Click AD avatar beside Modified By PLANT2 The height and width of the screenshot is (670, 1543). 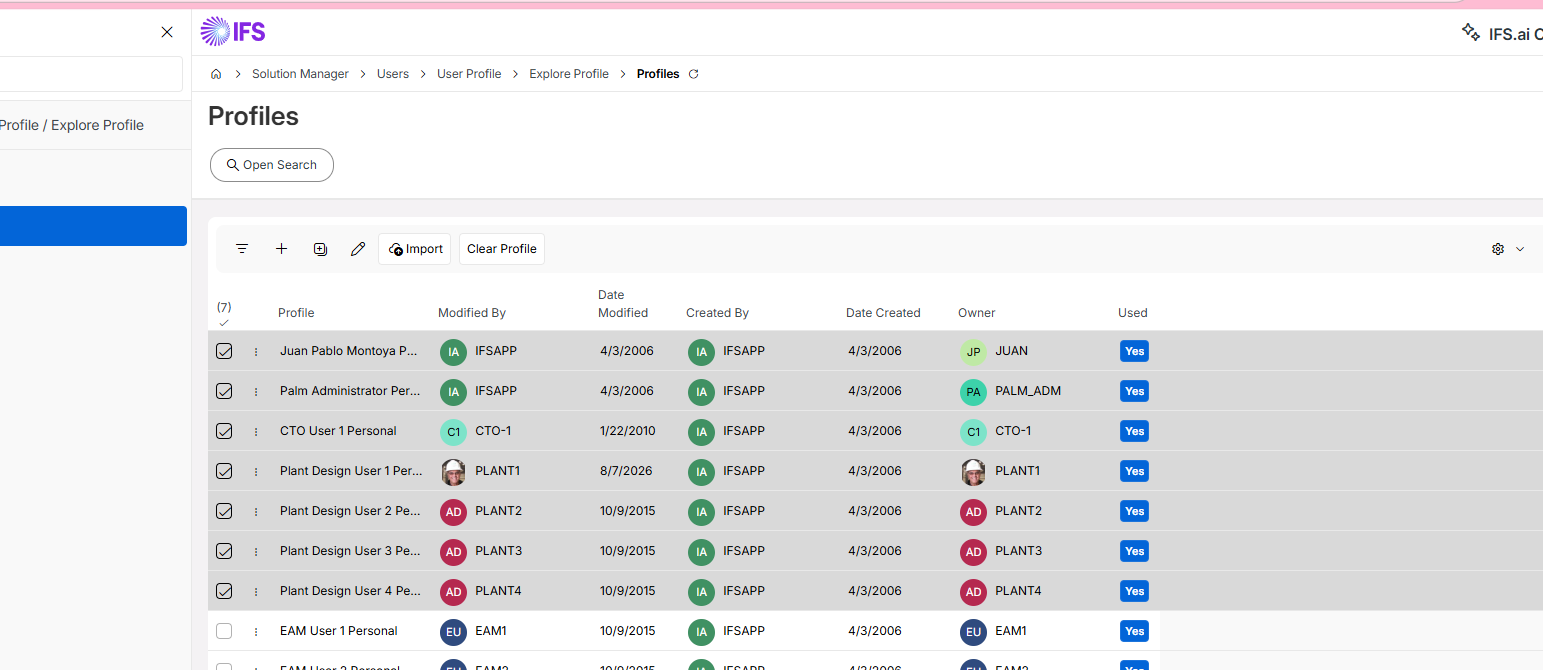coord(453,512)
